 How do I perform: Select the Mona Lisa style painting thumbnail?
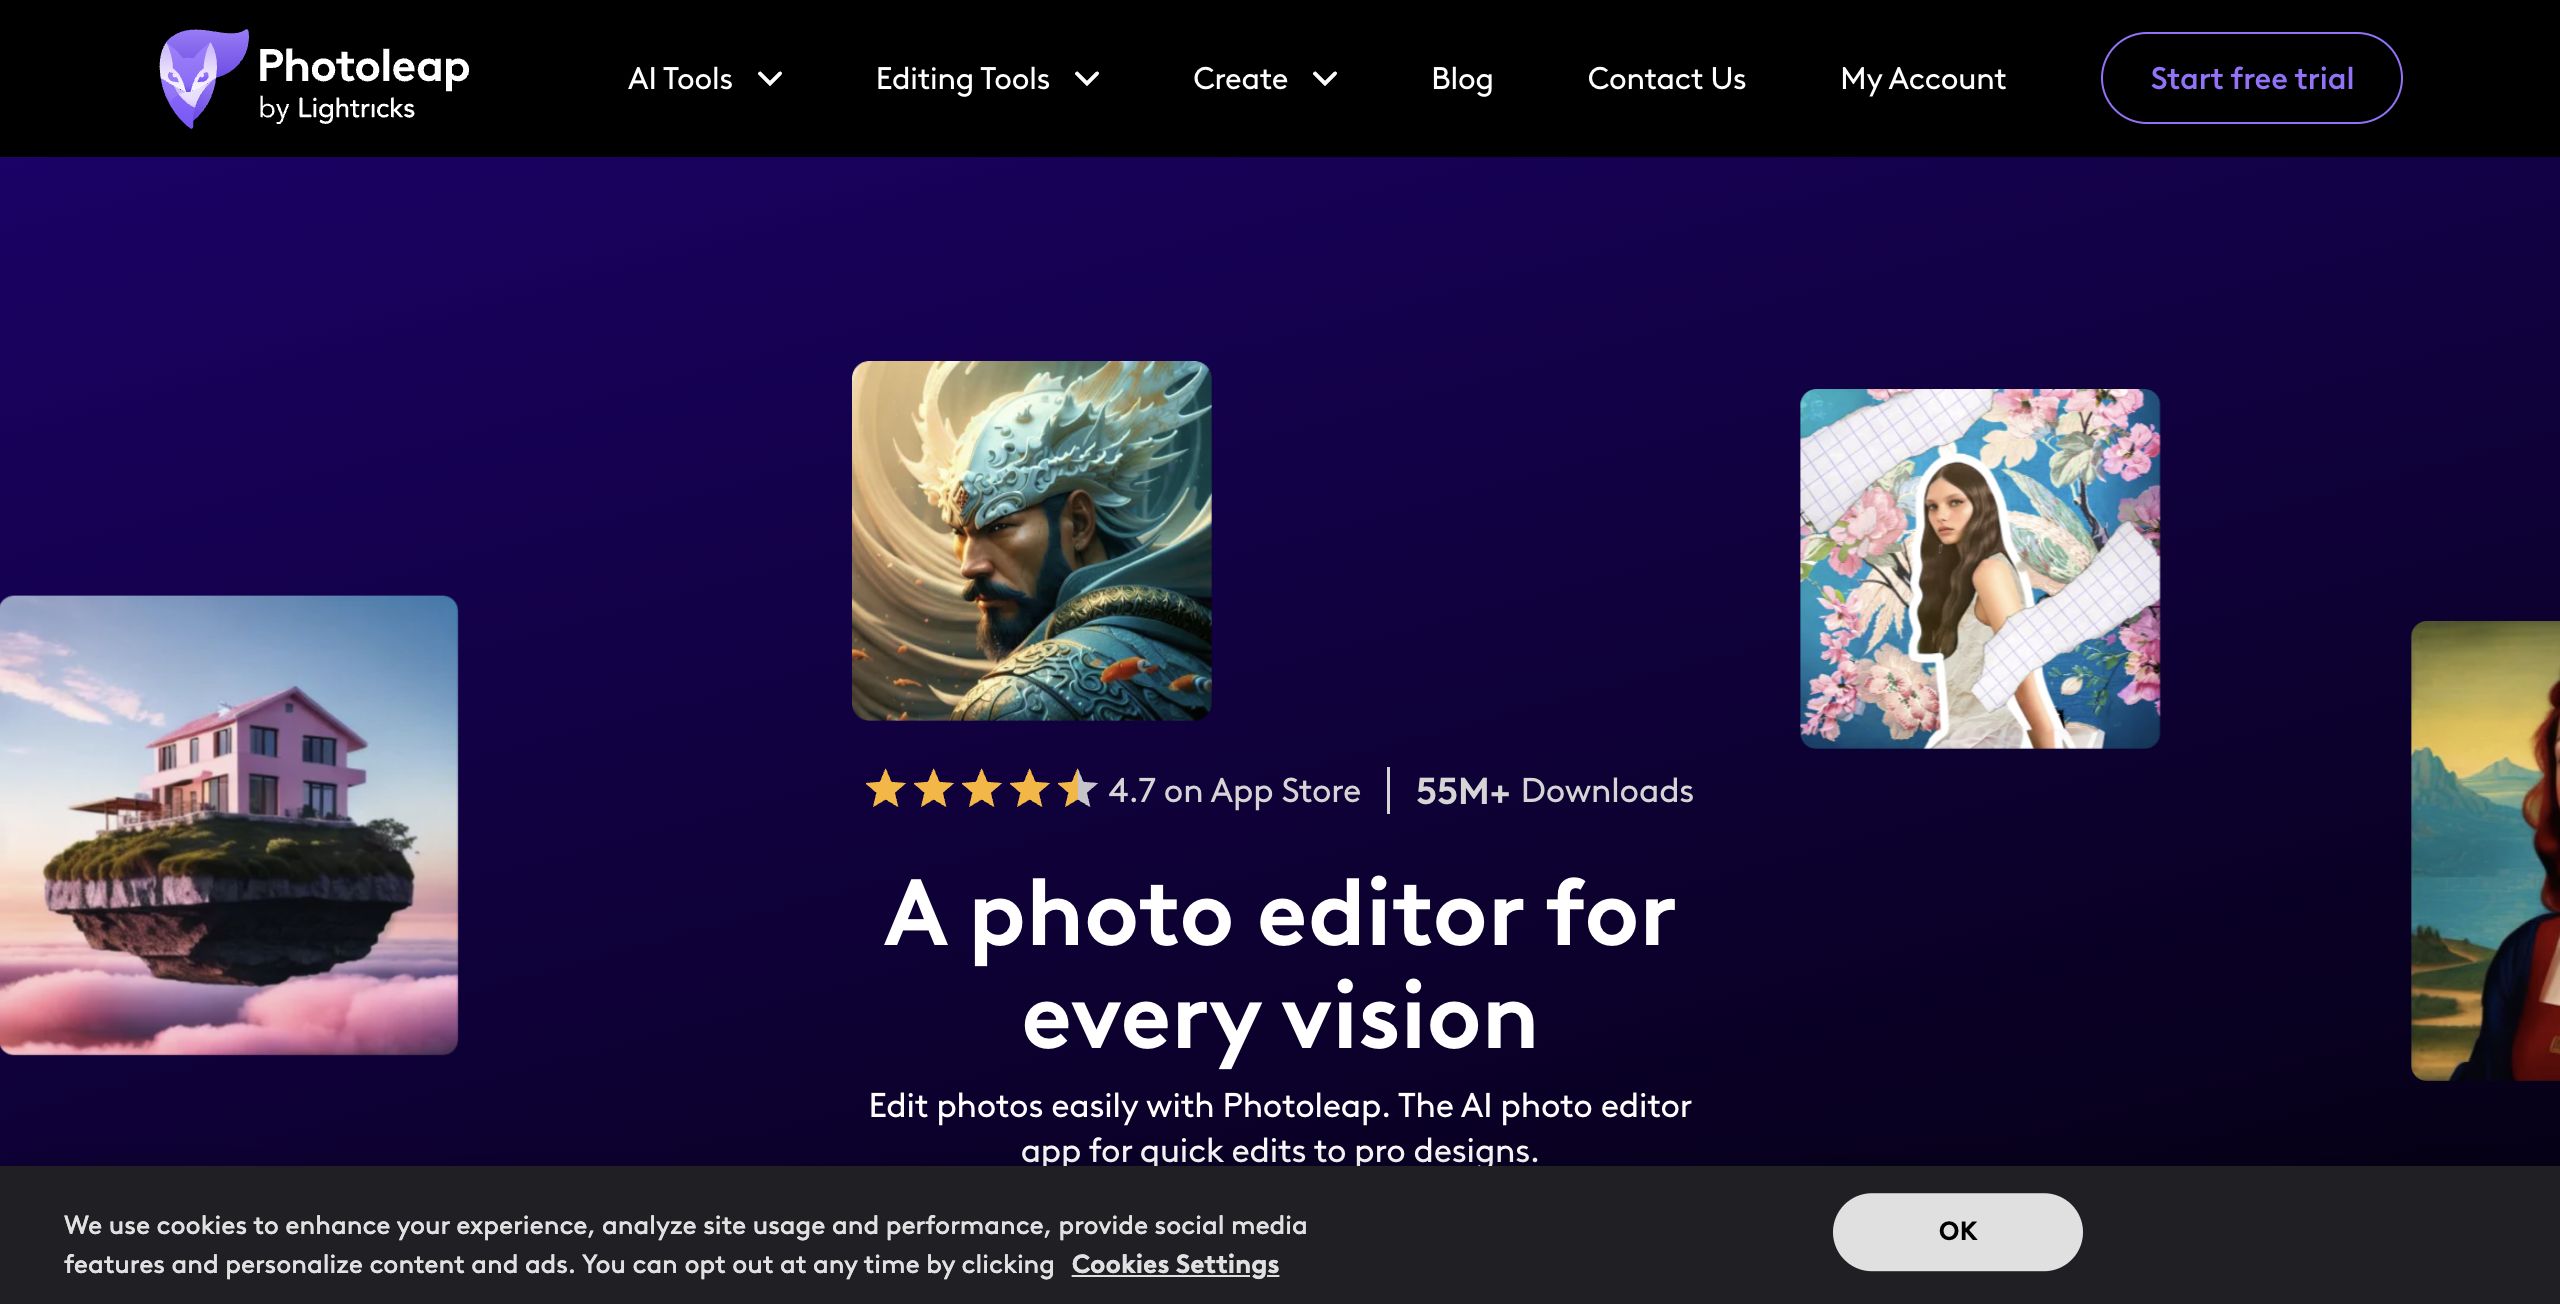(x=2486, y=851)
